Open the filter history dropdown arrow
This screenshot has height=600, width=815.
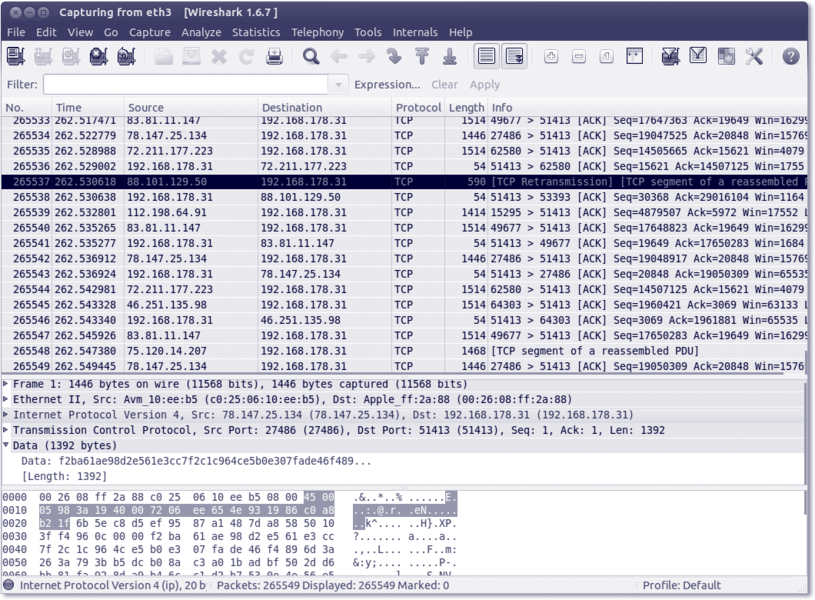click(x=340, y=85)
